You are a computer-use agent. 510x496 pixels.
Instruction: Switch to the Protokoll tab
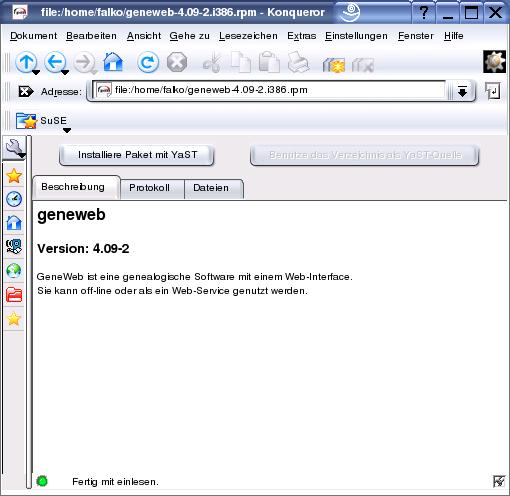tap(152, 188)
